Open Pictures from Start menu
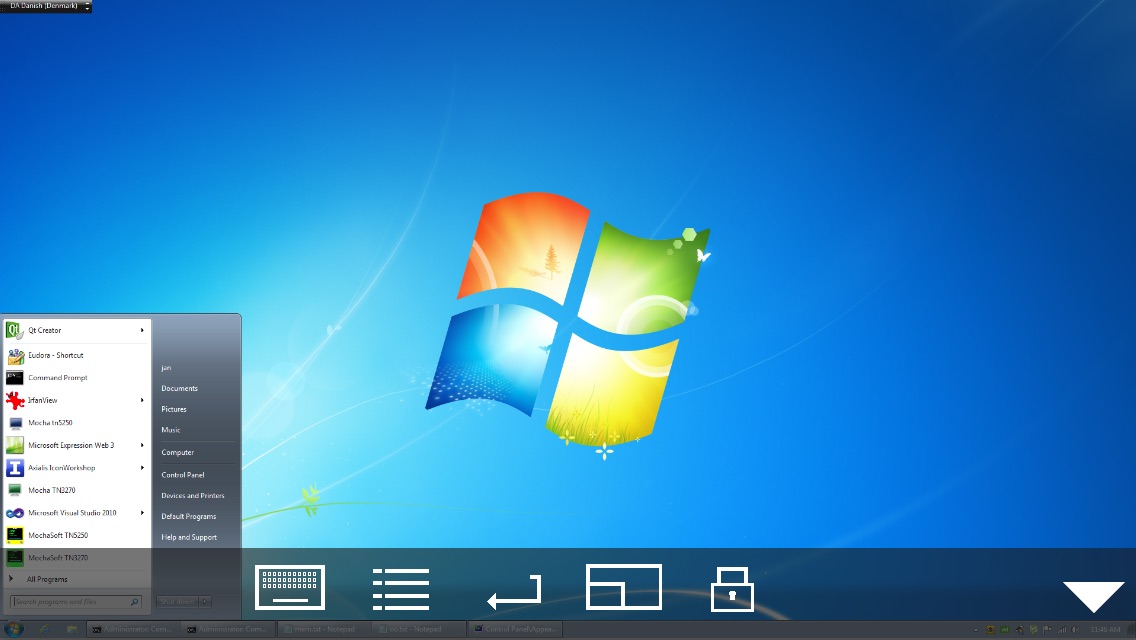 coord(174,410)
